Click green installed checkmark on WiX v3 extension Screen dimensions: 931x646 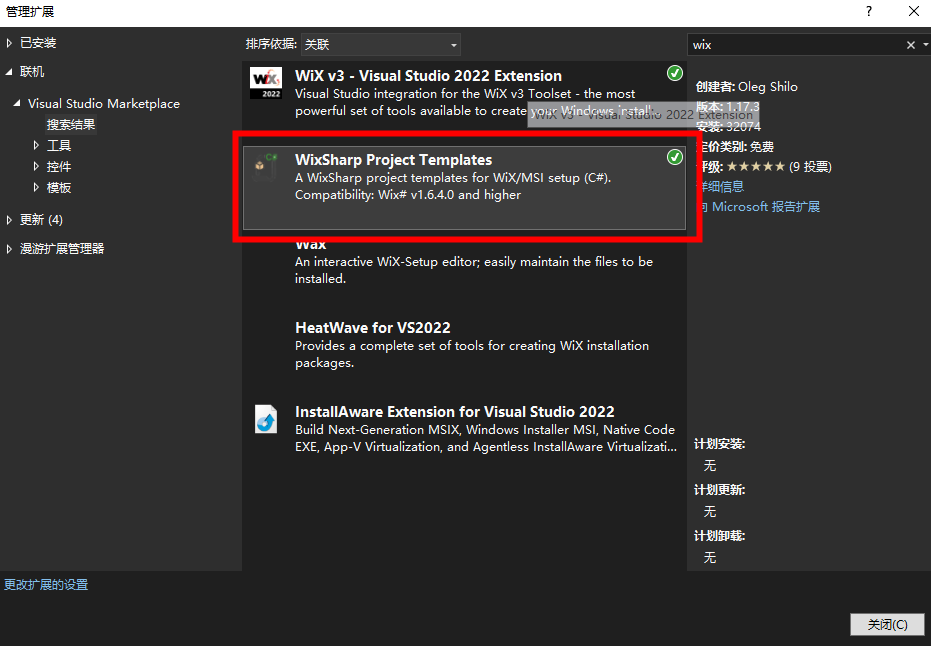[674, 73]
